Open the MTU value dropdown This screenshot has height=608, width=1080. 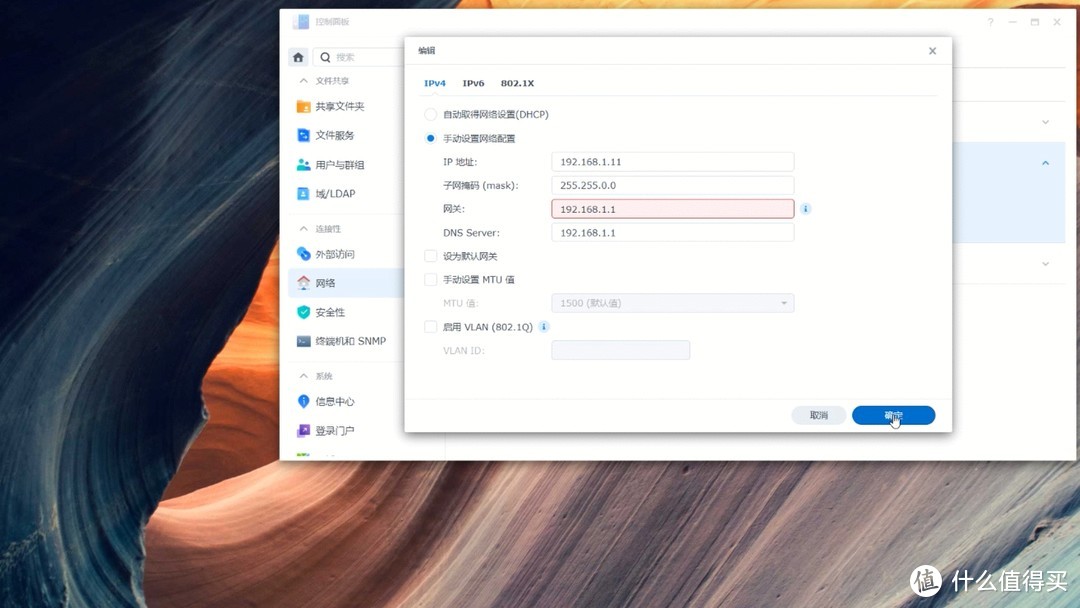[672, 303]
